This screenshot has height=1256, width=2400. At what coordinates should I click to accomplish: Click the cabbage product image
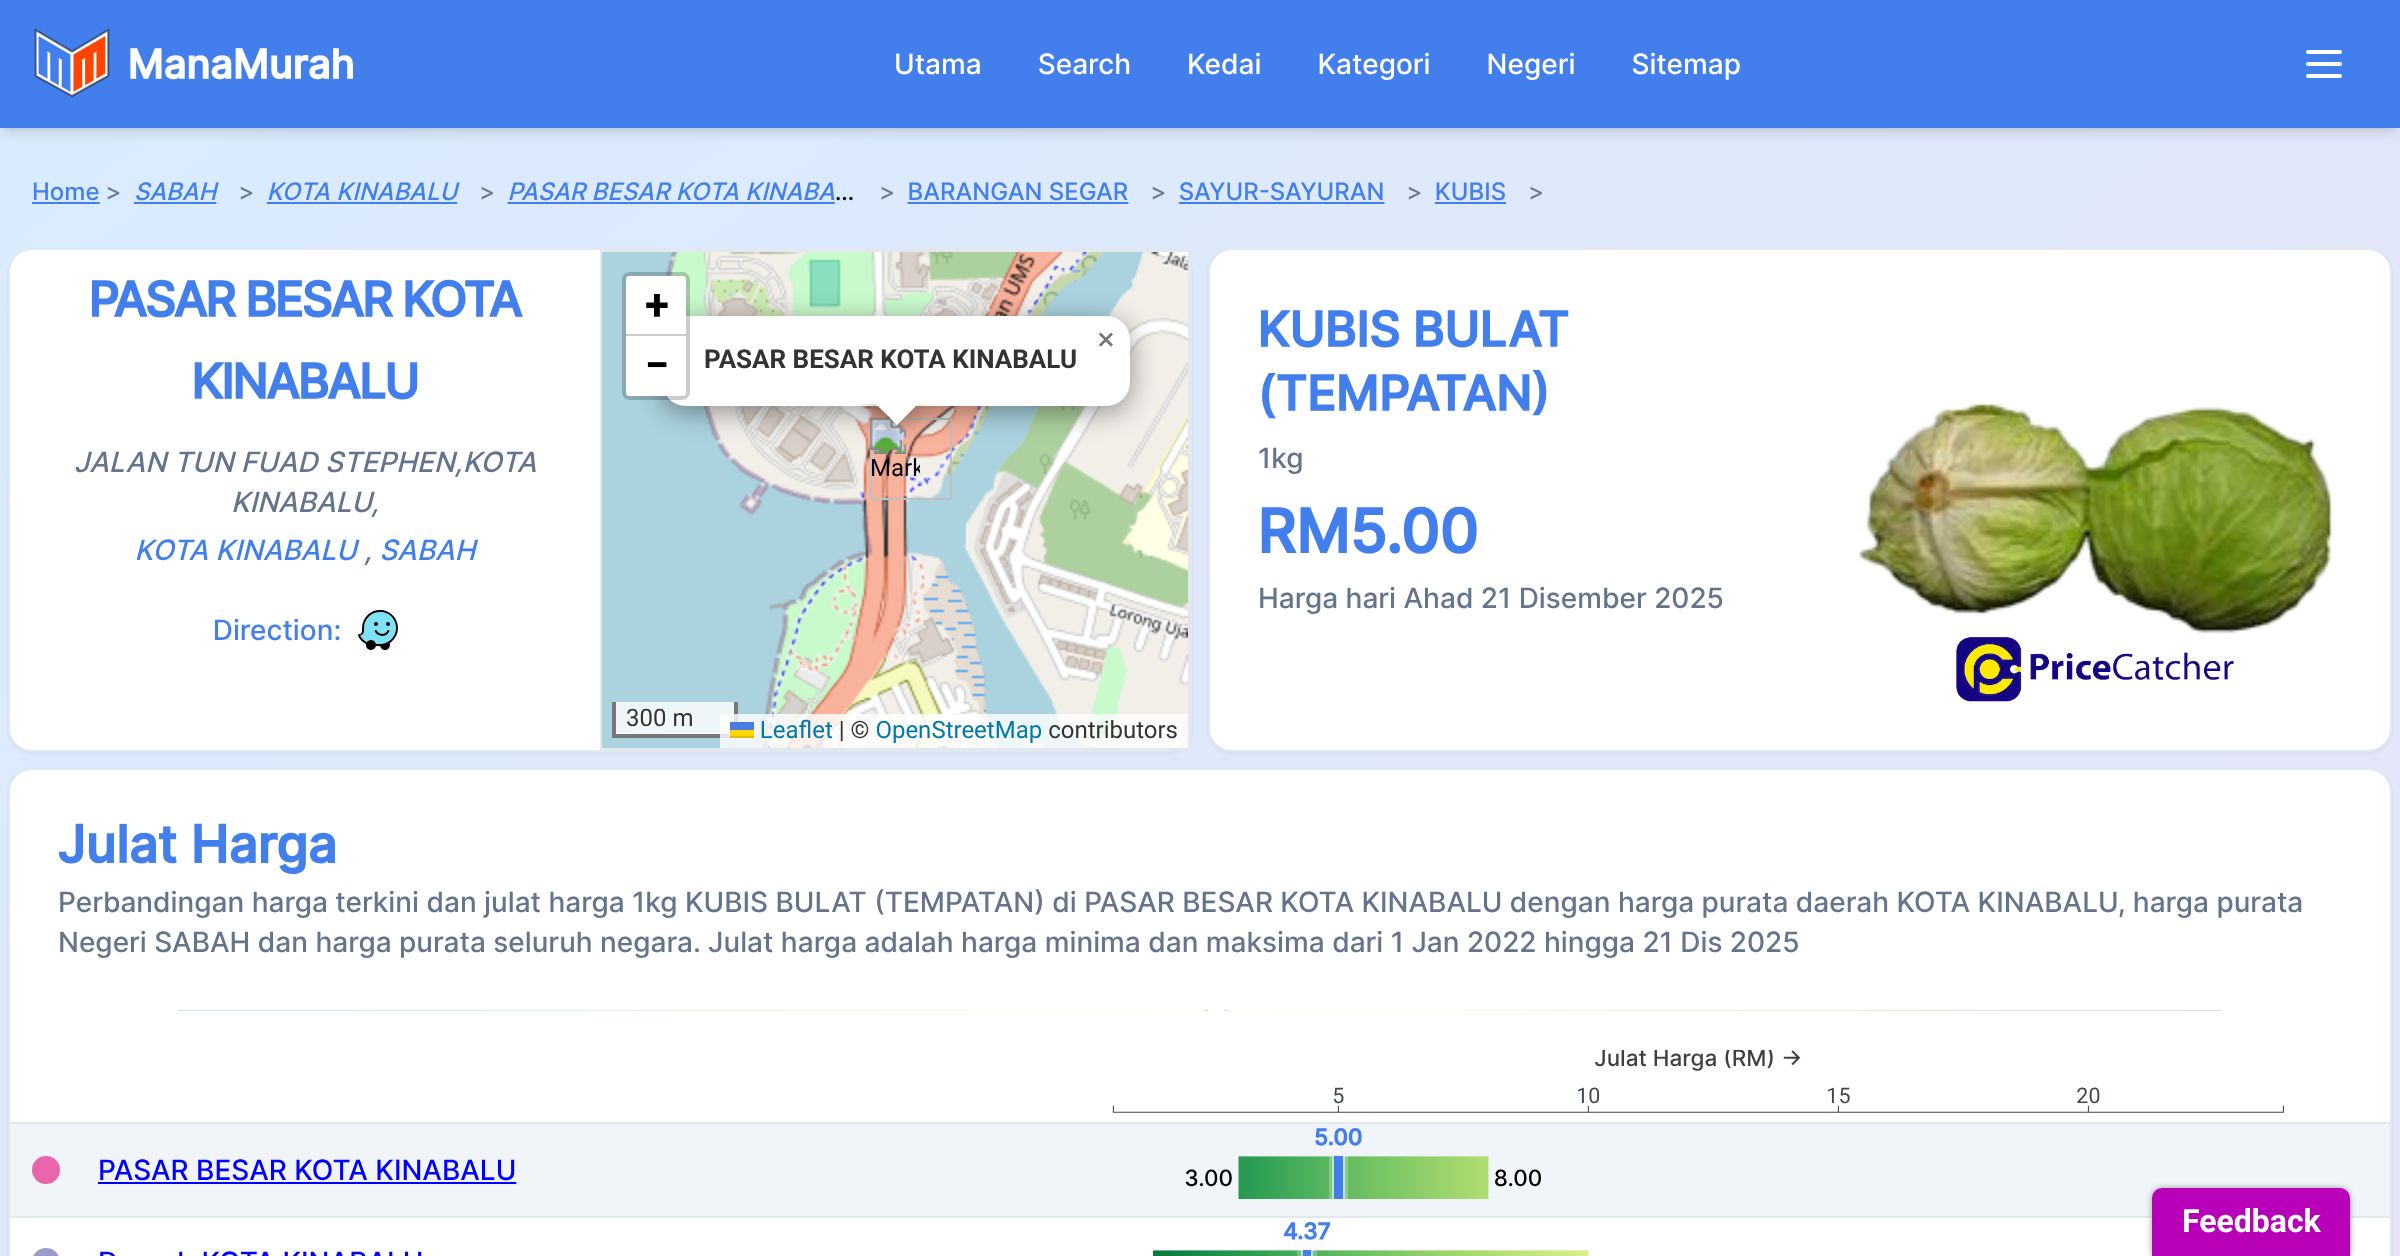(x=2094, y=515)
